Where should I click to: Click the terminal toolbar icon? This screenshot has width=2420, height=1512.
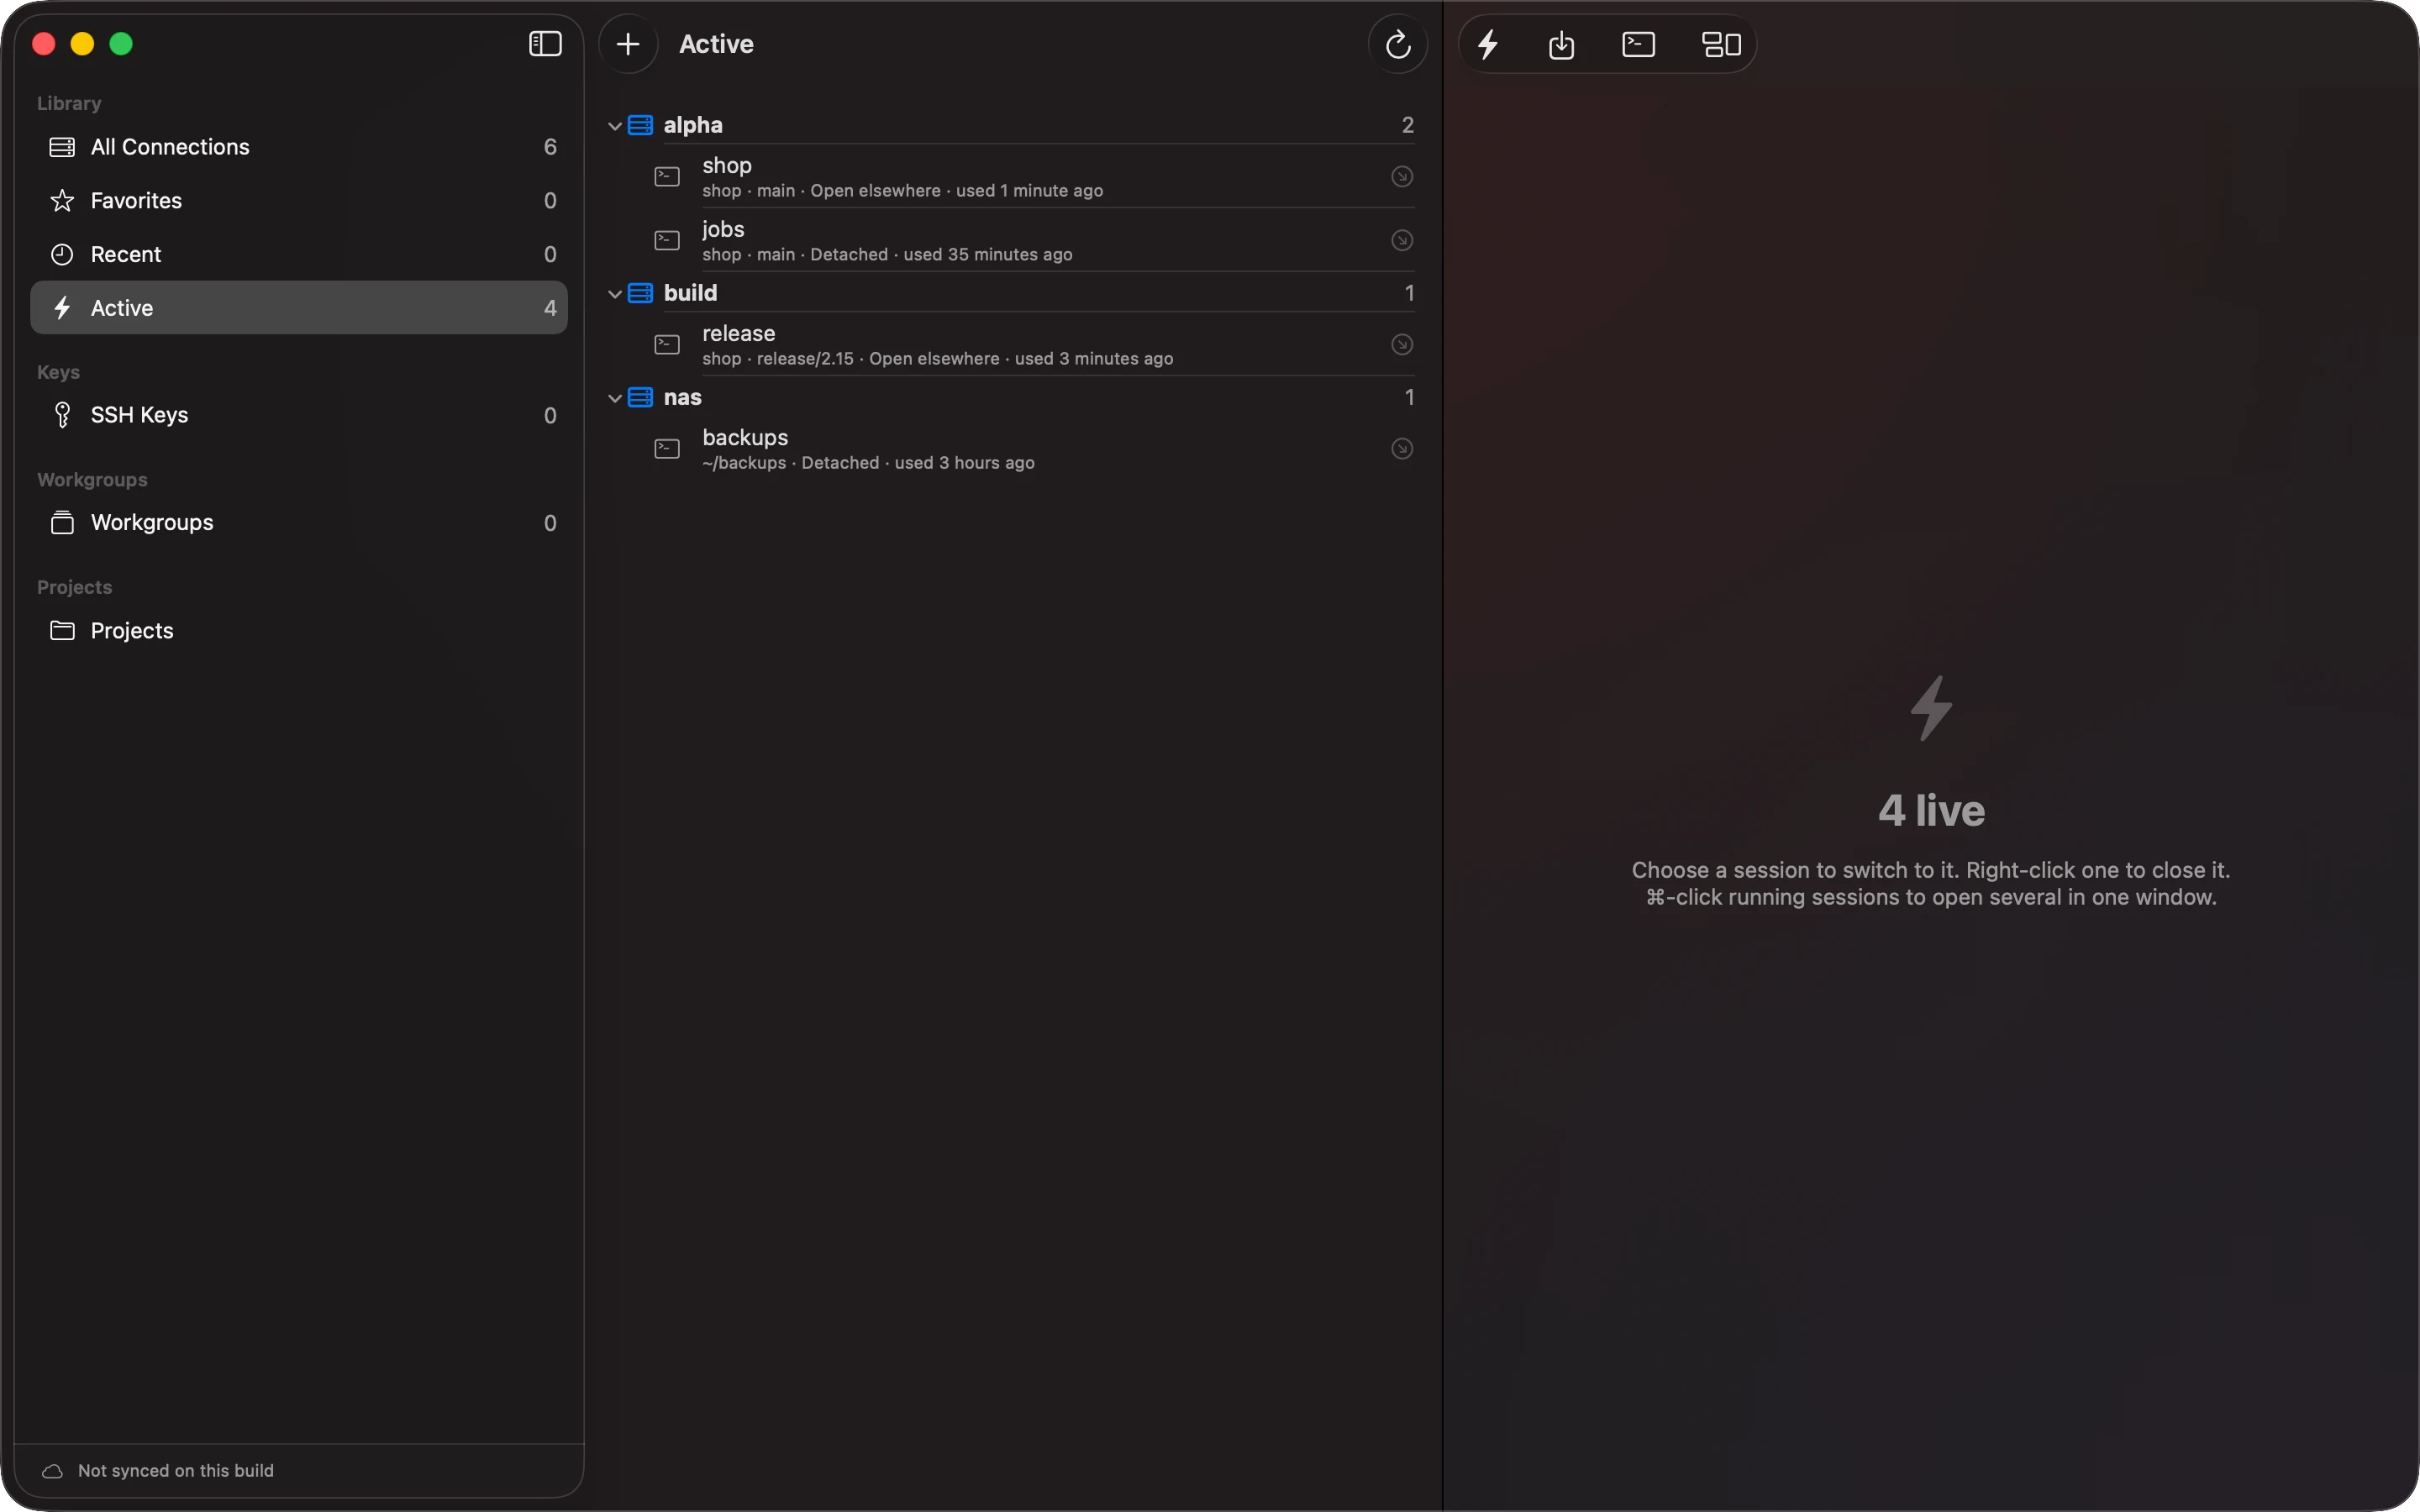coord(1638,44)
